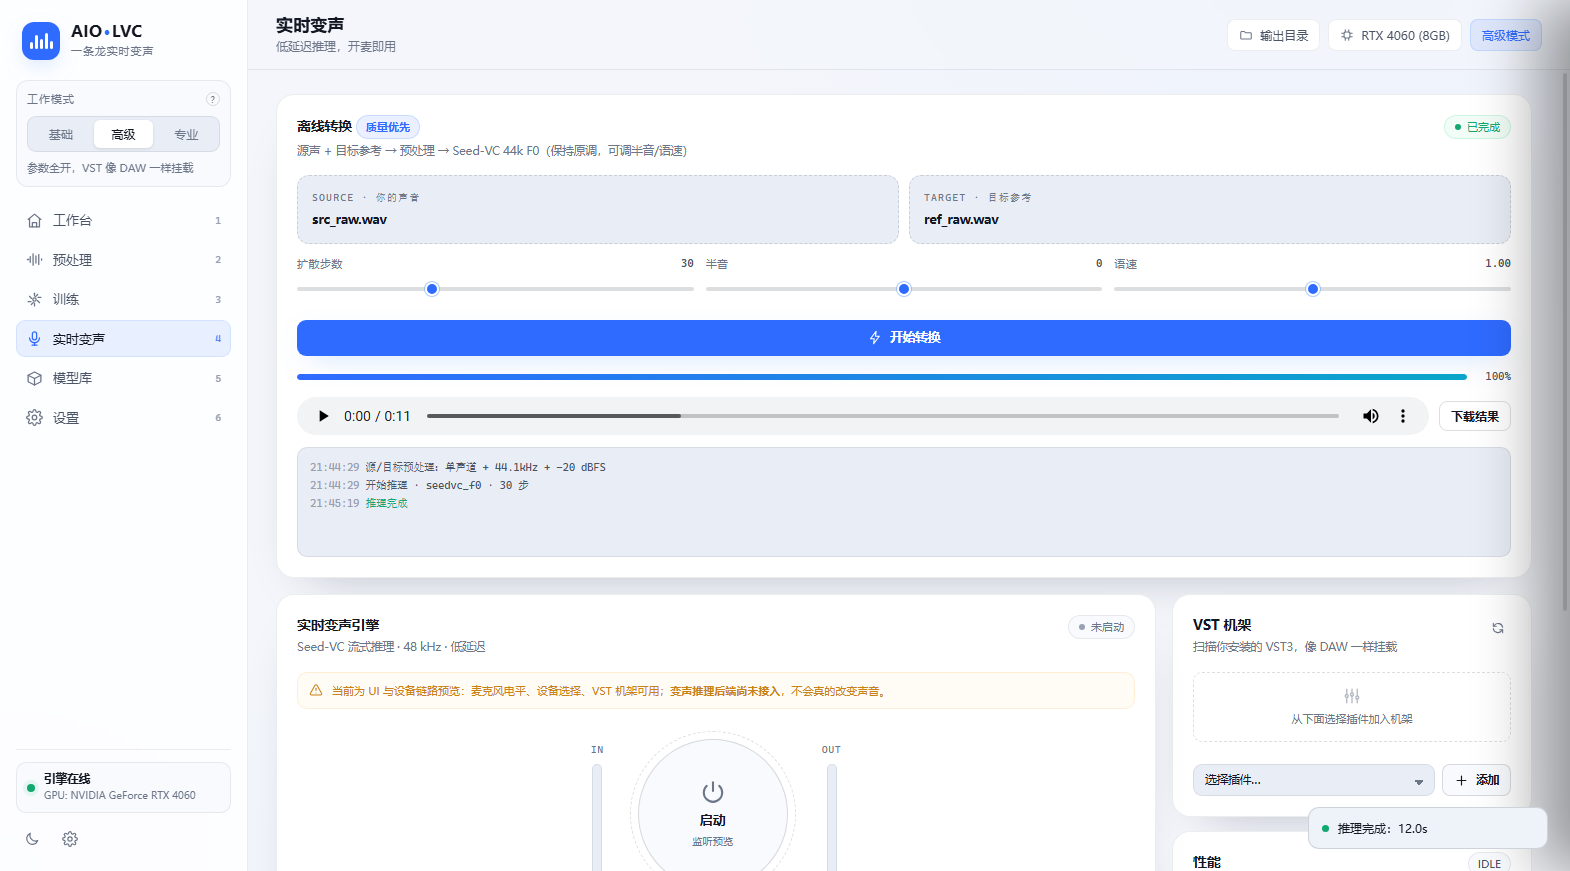The width and height of the screenshot is (1570, 871).
Task: Click the page vertical scrollbar
Action: click(1565, 340)
